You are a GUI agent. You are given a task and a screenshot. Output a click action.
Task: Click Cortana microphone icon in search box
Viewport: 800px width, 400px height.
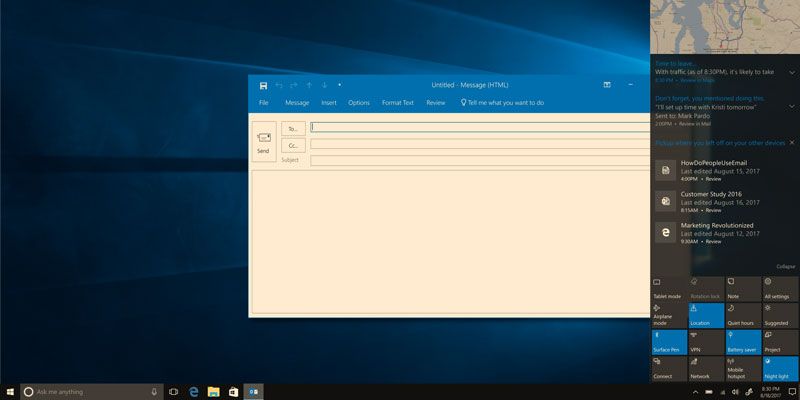click(154, 391)
